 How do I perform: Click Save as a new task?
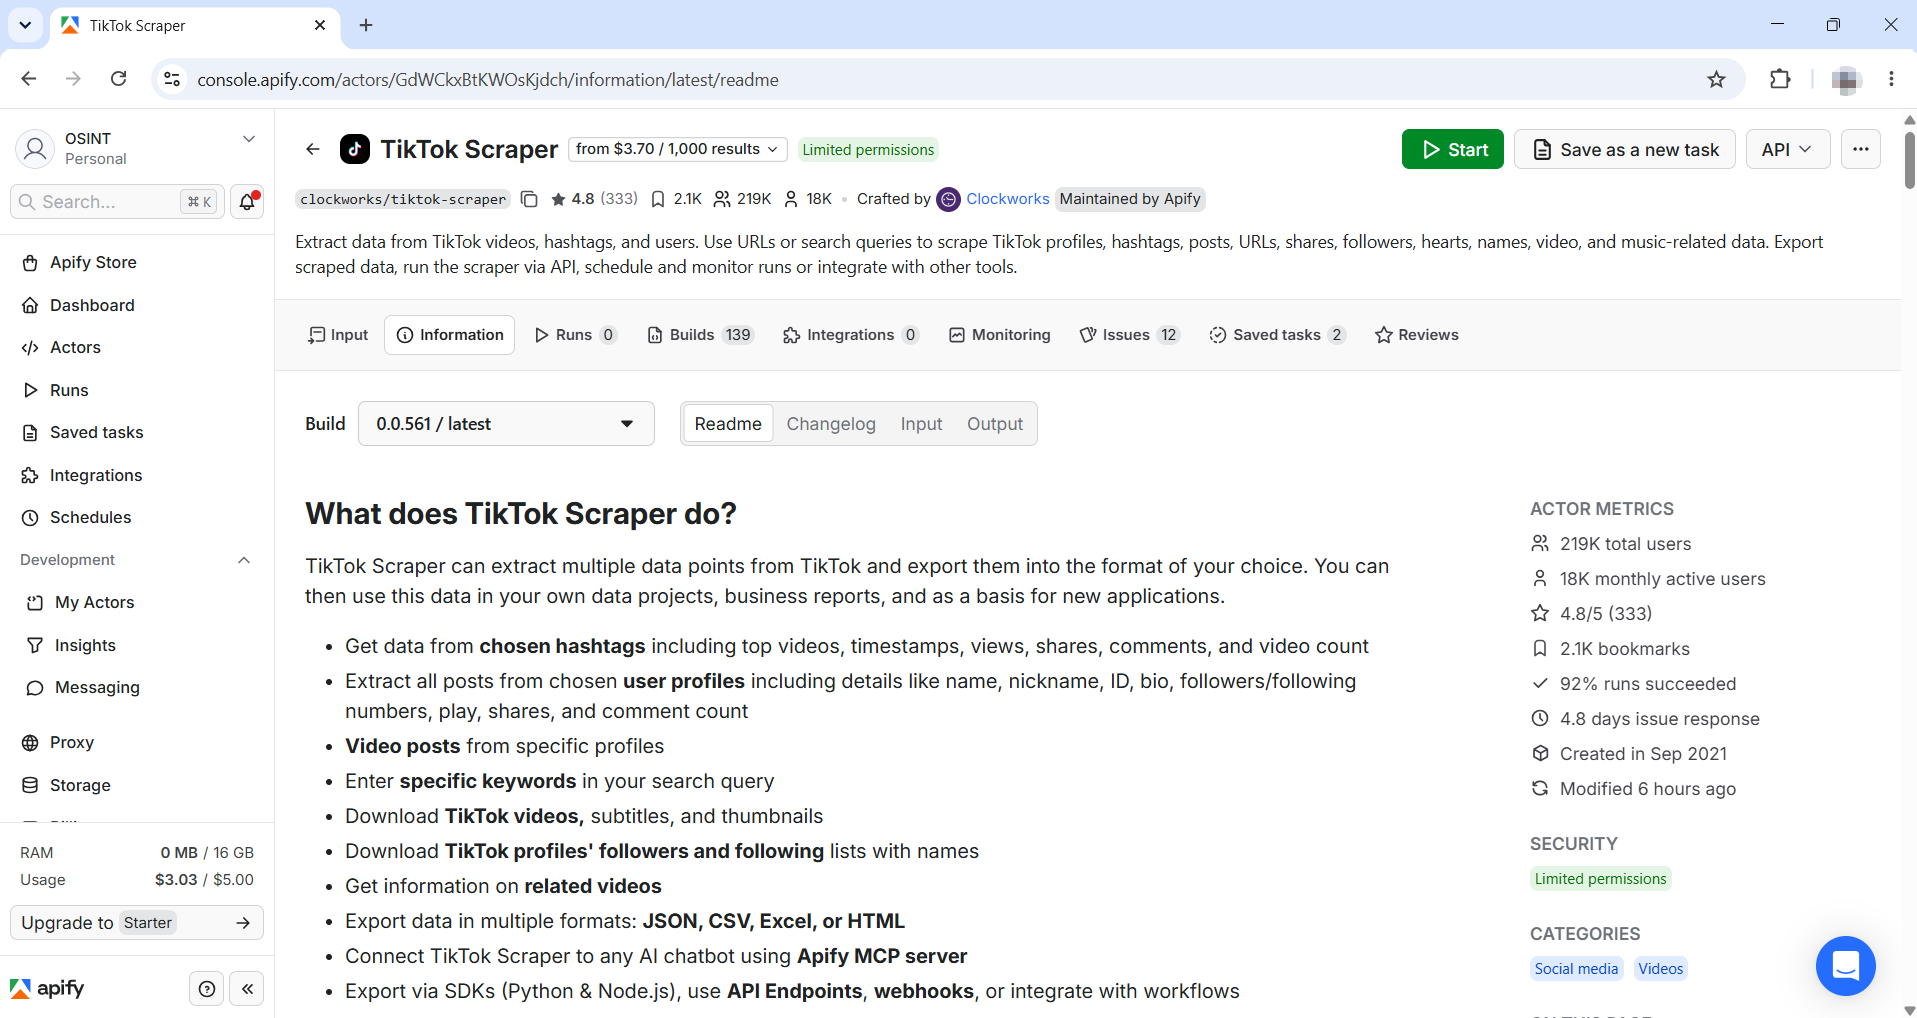1625,149
